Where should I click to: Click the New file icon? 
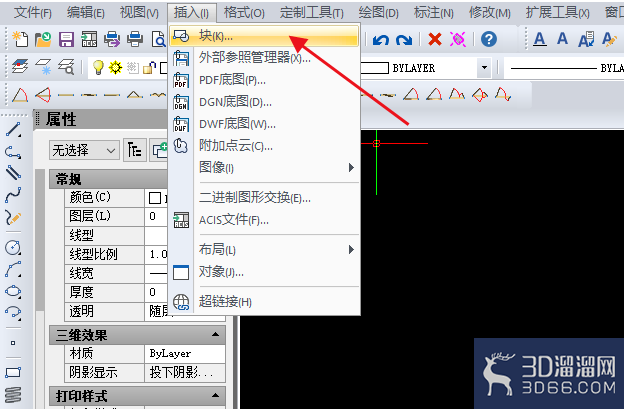pos(20,39)
